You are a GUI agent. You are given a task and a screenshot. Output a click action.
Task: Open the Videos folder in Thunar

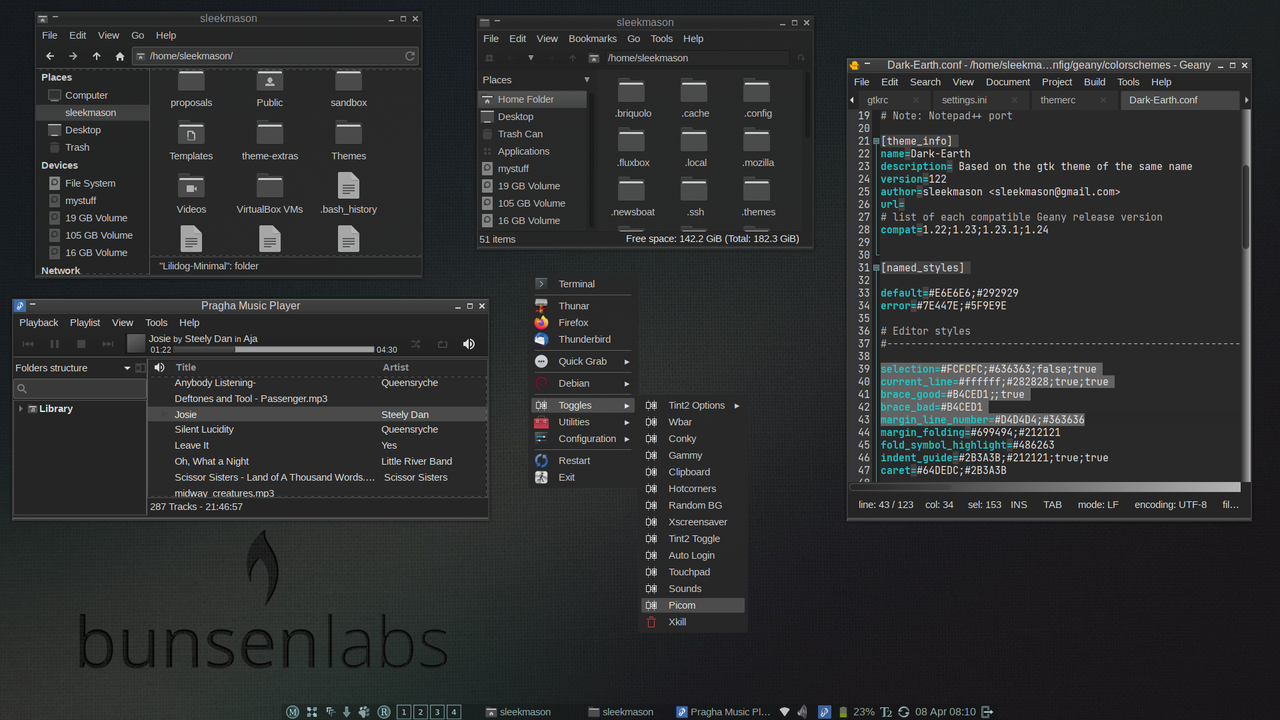click(x=191, y=186)
